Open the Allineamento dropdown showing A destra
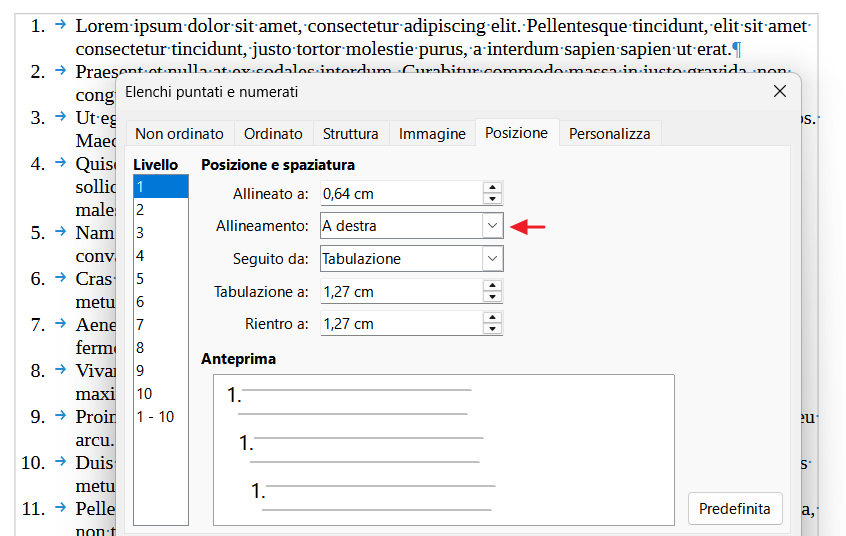The height and width of the screenshot is (536, 846). [412, 226]
